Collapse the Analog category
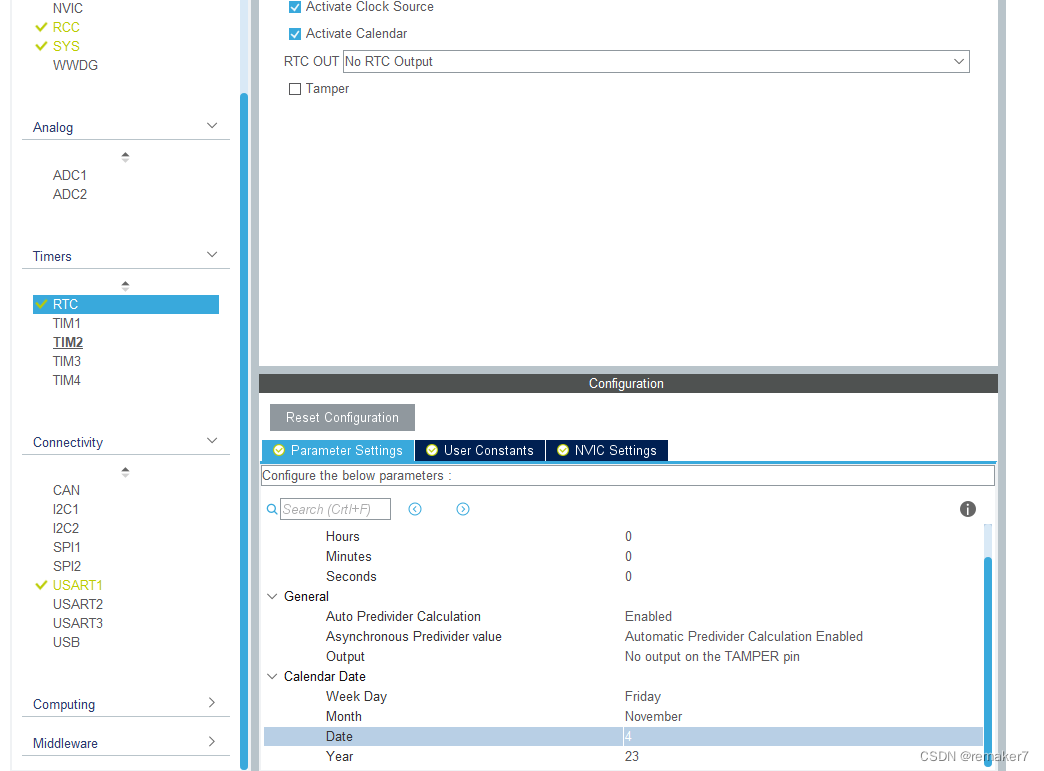1044x771 pixels. coord(212,126)
